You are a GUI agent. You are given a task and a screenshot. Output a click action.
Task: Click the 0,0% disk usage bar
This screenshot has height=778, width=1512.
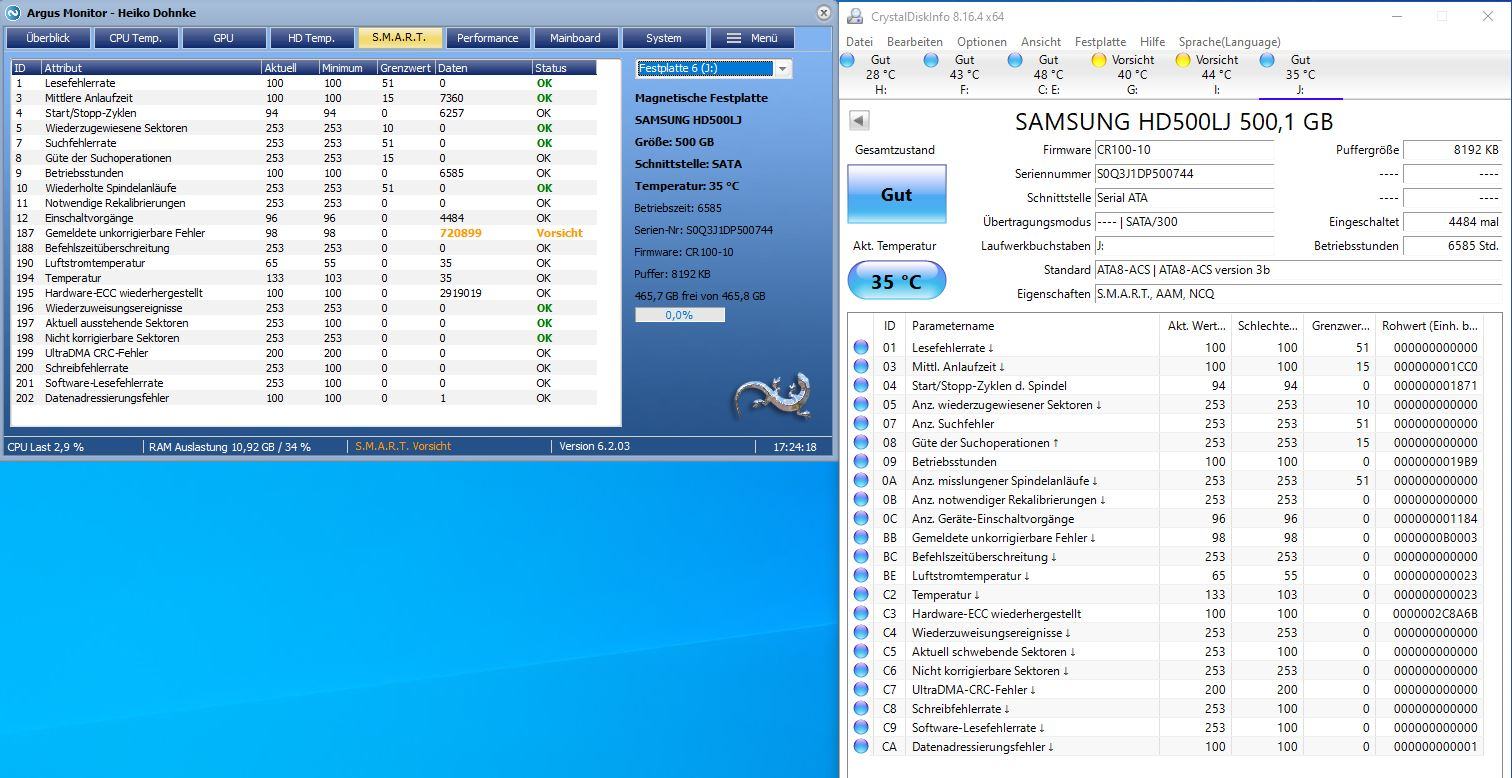[x=680, y=315]
